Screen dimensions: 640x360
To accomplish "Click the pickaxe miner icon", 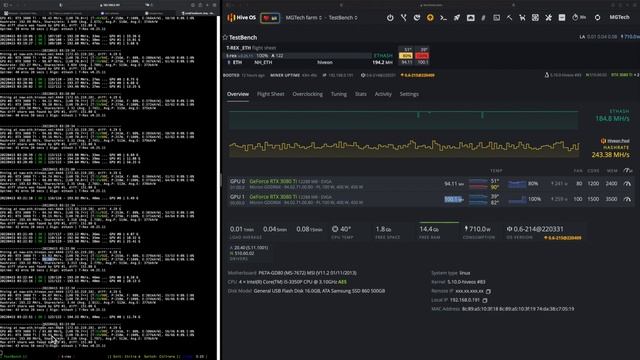I will (509, 18).
